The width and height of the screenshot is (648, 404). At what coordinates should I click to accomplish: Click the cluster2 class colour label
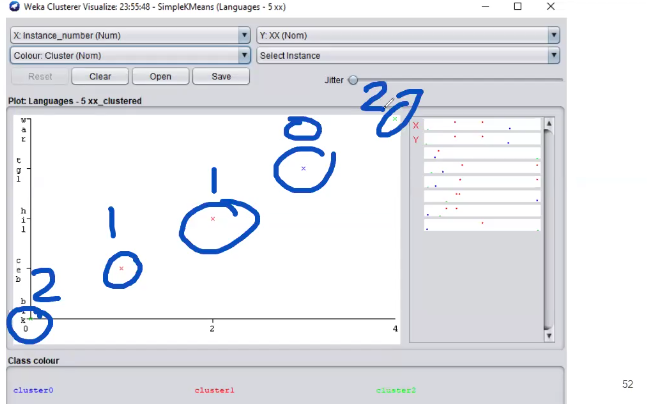tap(396, 390)
